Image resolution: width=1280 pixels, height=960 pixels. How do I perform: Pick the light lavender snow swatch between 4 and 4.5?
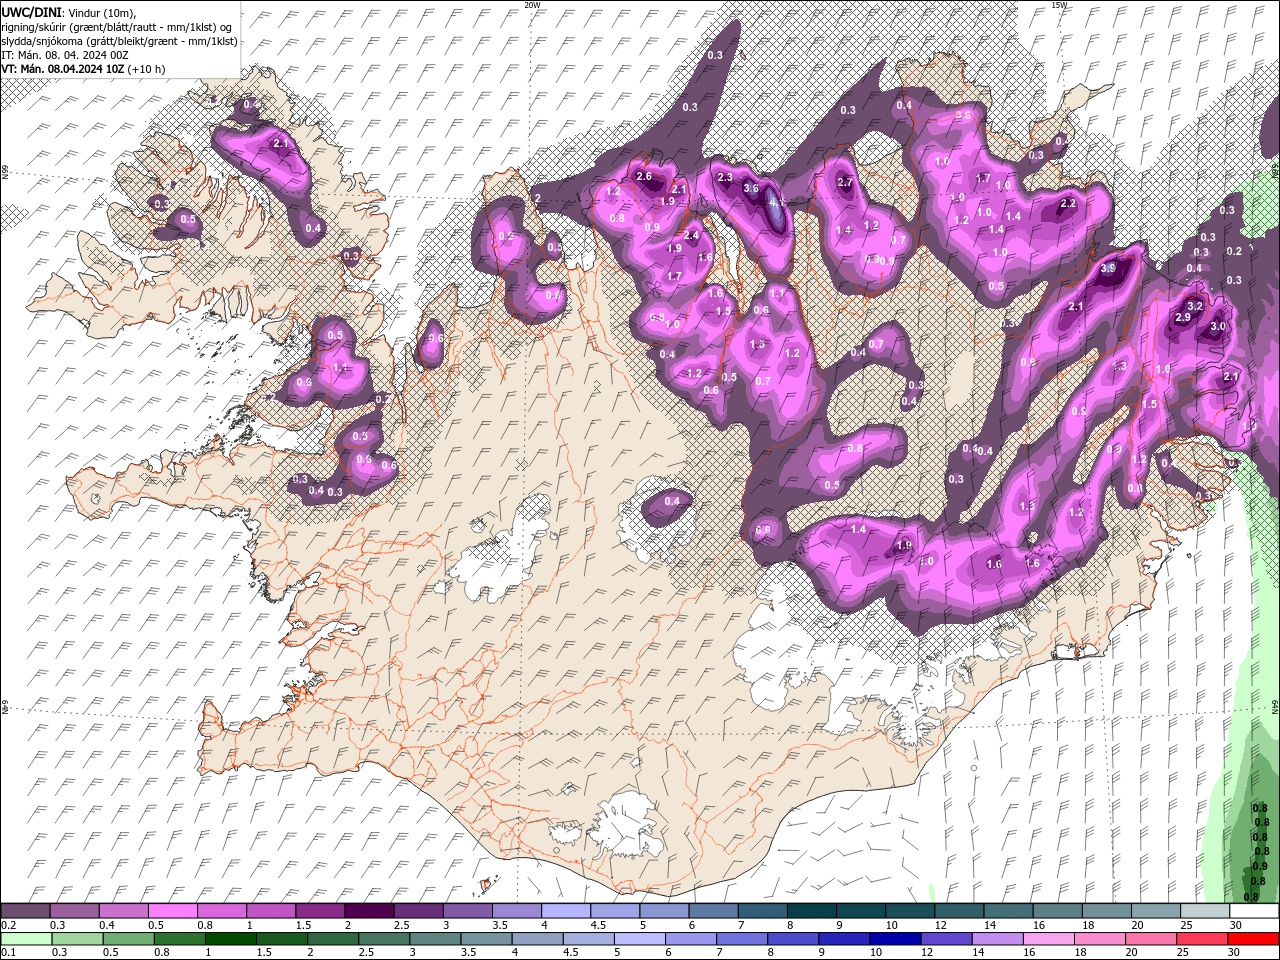click(x=565, y=911)
